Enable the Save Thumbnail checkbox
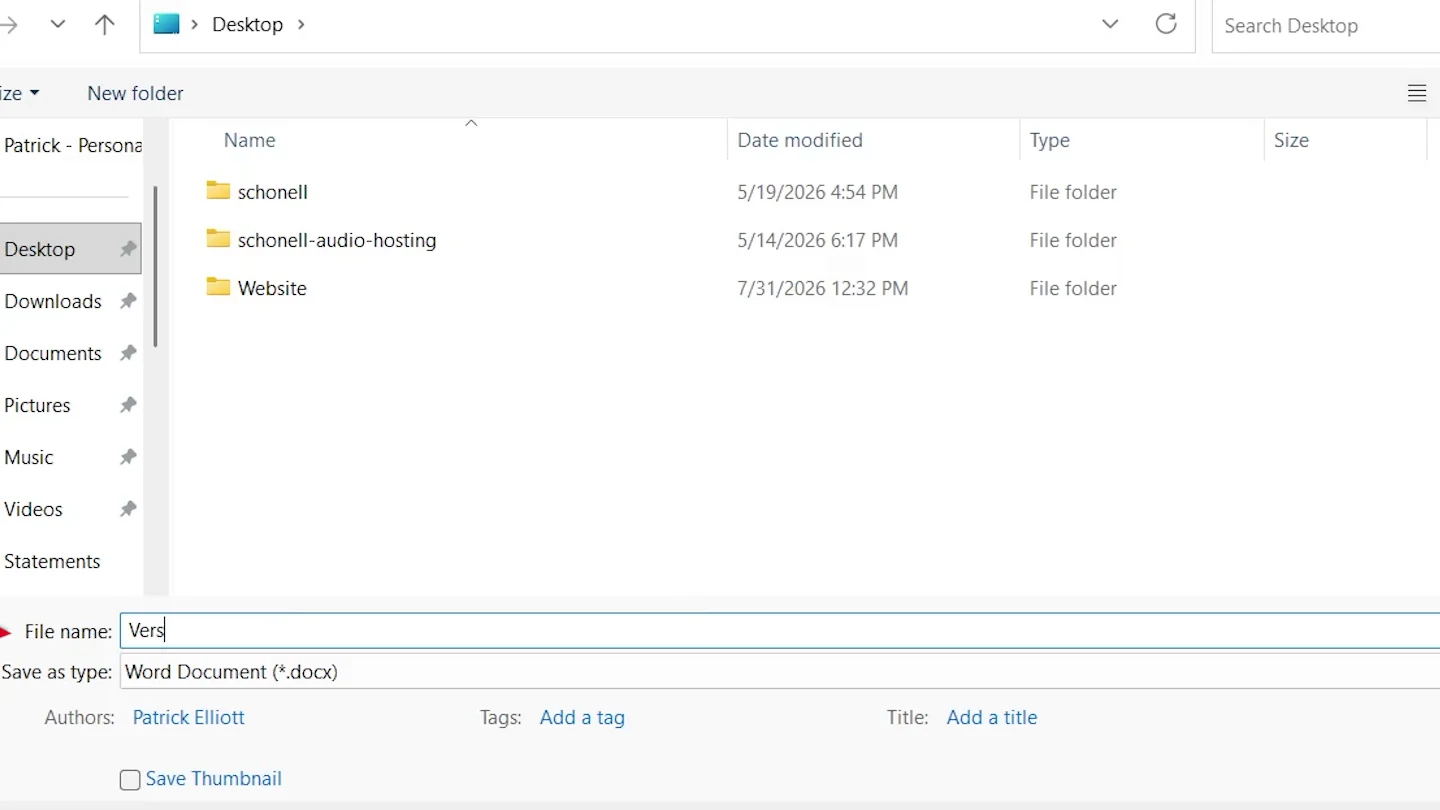This screenshot has width=1440, height=810. [x=130, y=780]
